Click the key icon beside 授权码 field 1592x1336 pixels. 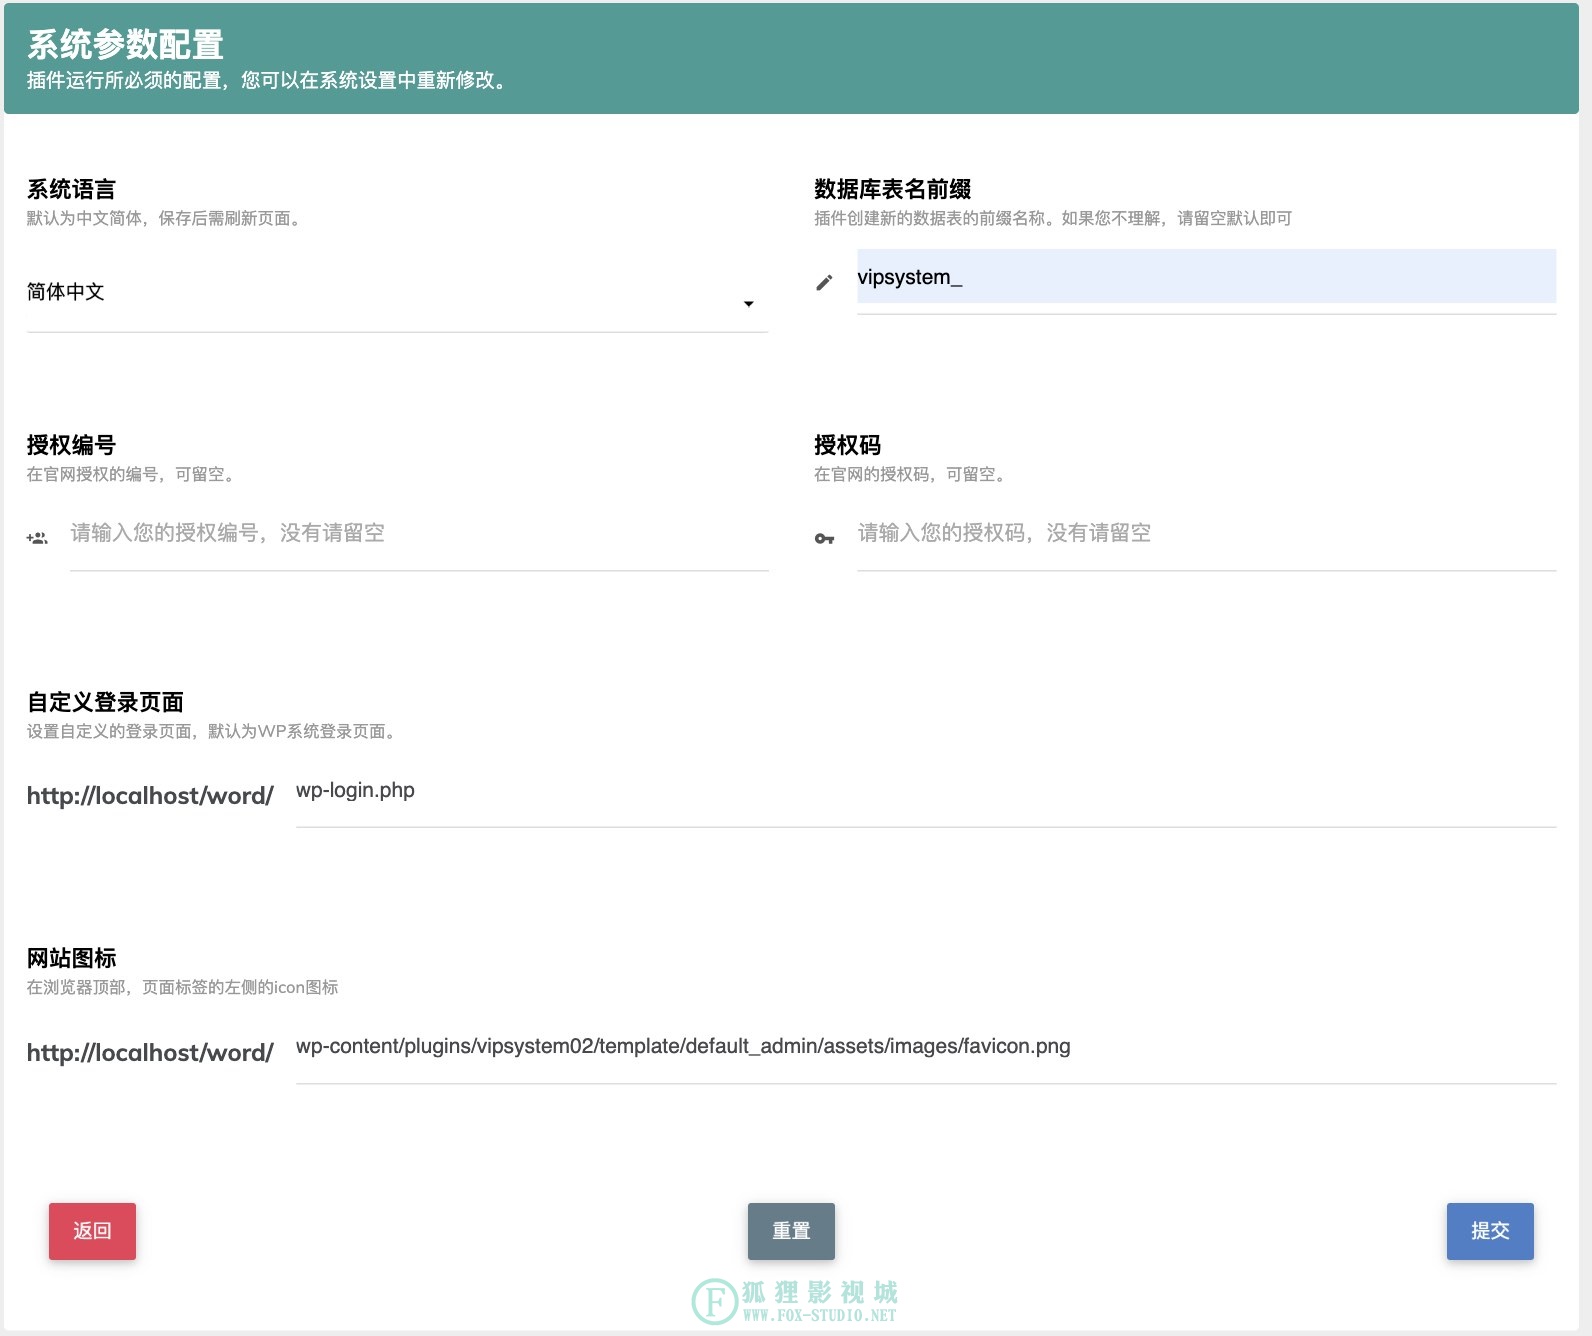[x=824, y=539]
